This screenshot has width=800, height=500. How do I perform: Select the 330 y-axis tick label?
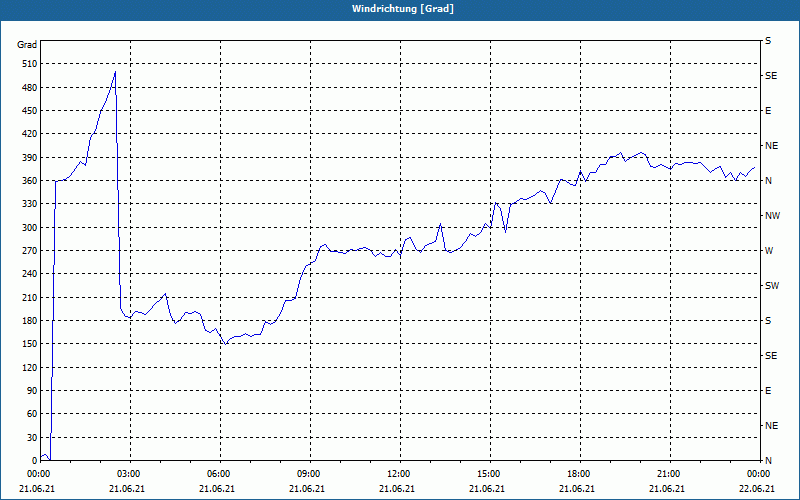tap(30, 204)
